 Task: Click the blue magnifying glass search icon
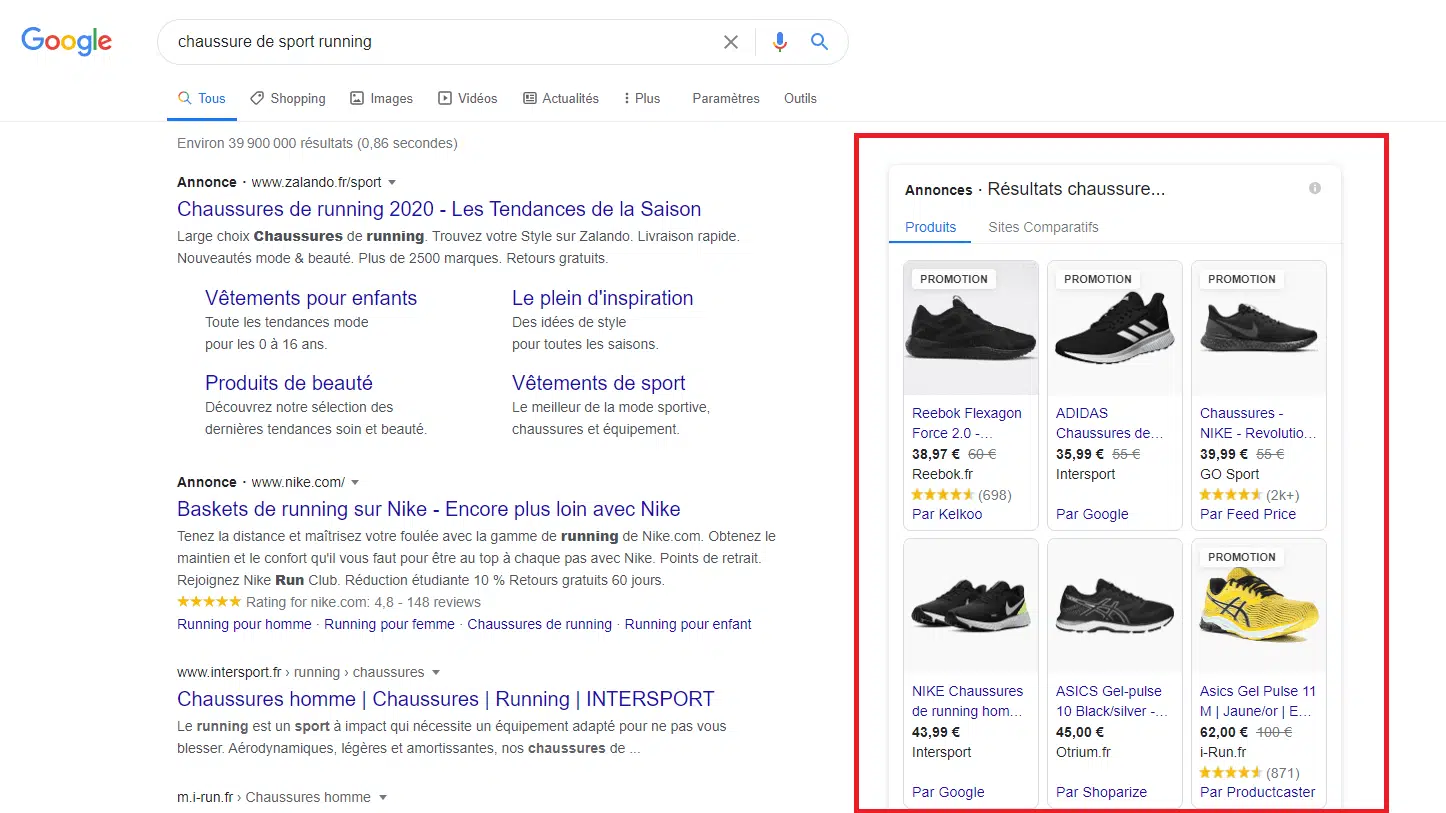pyautogui.click(x=819, y=42)
